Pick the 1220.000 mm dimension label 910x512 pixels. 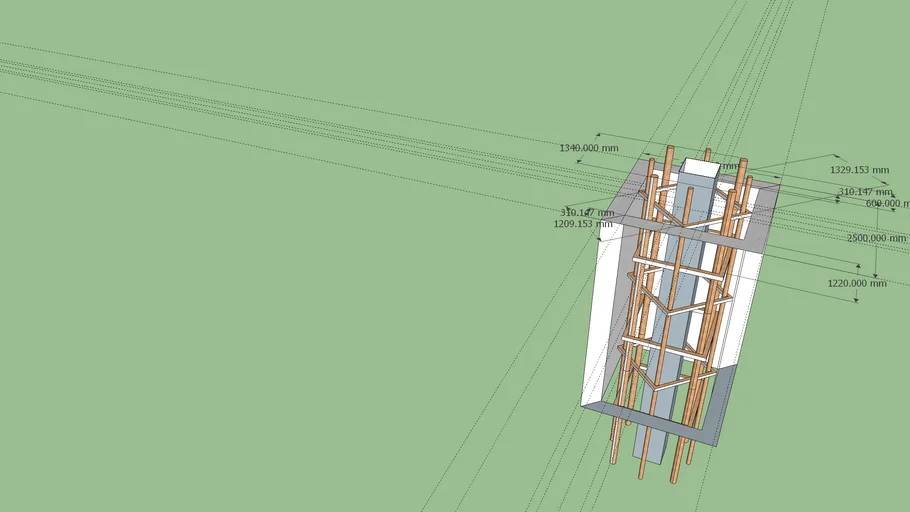[856, 283]
